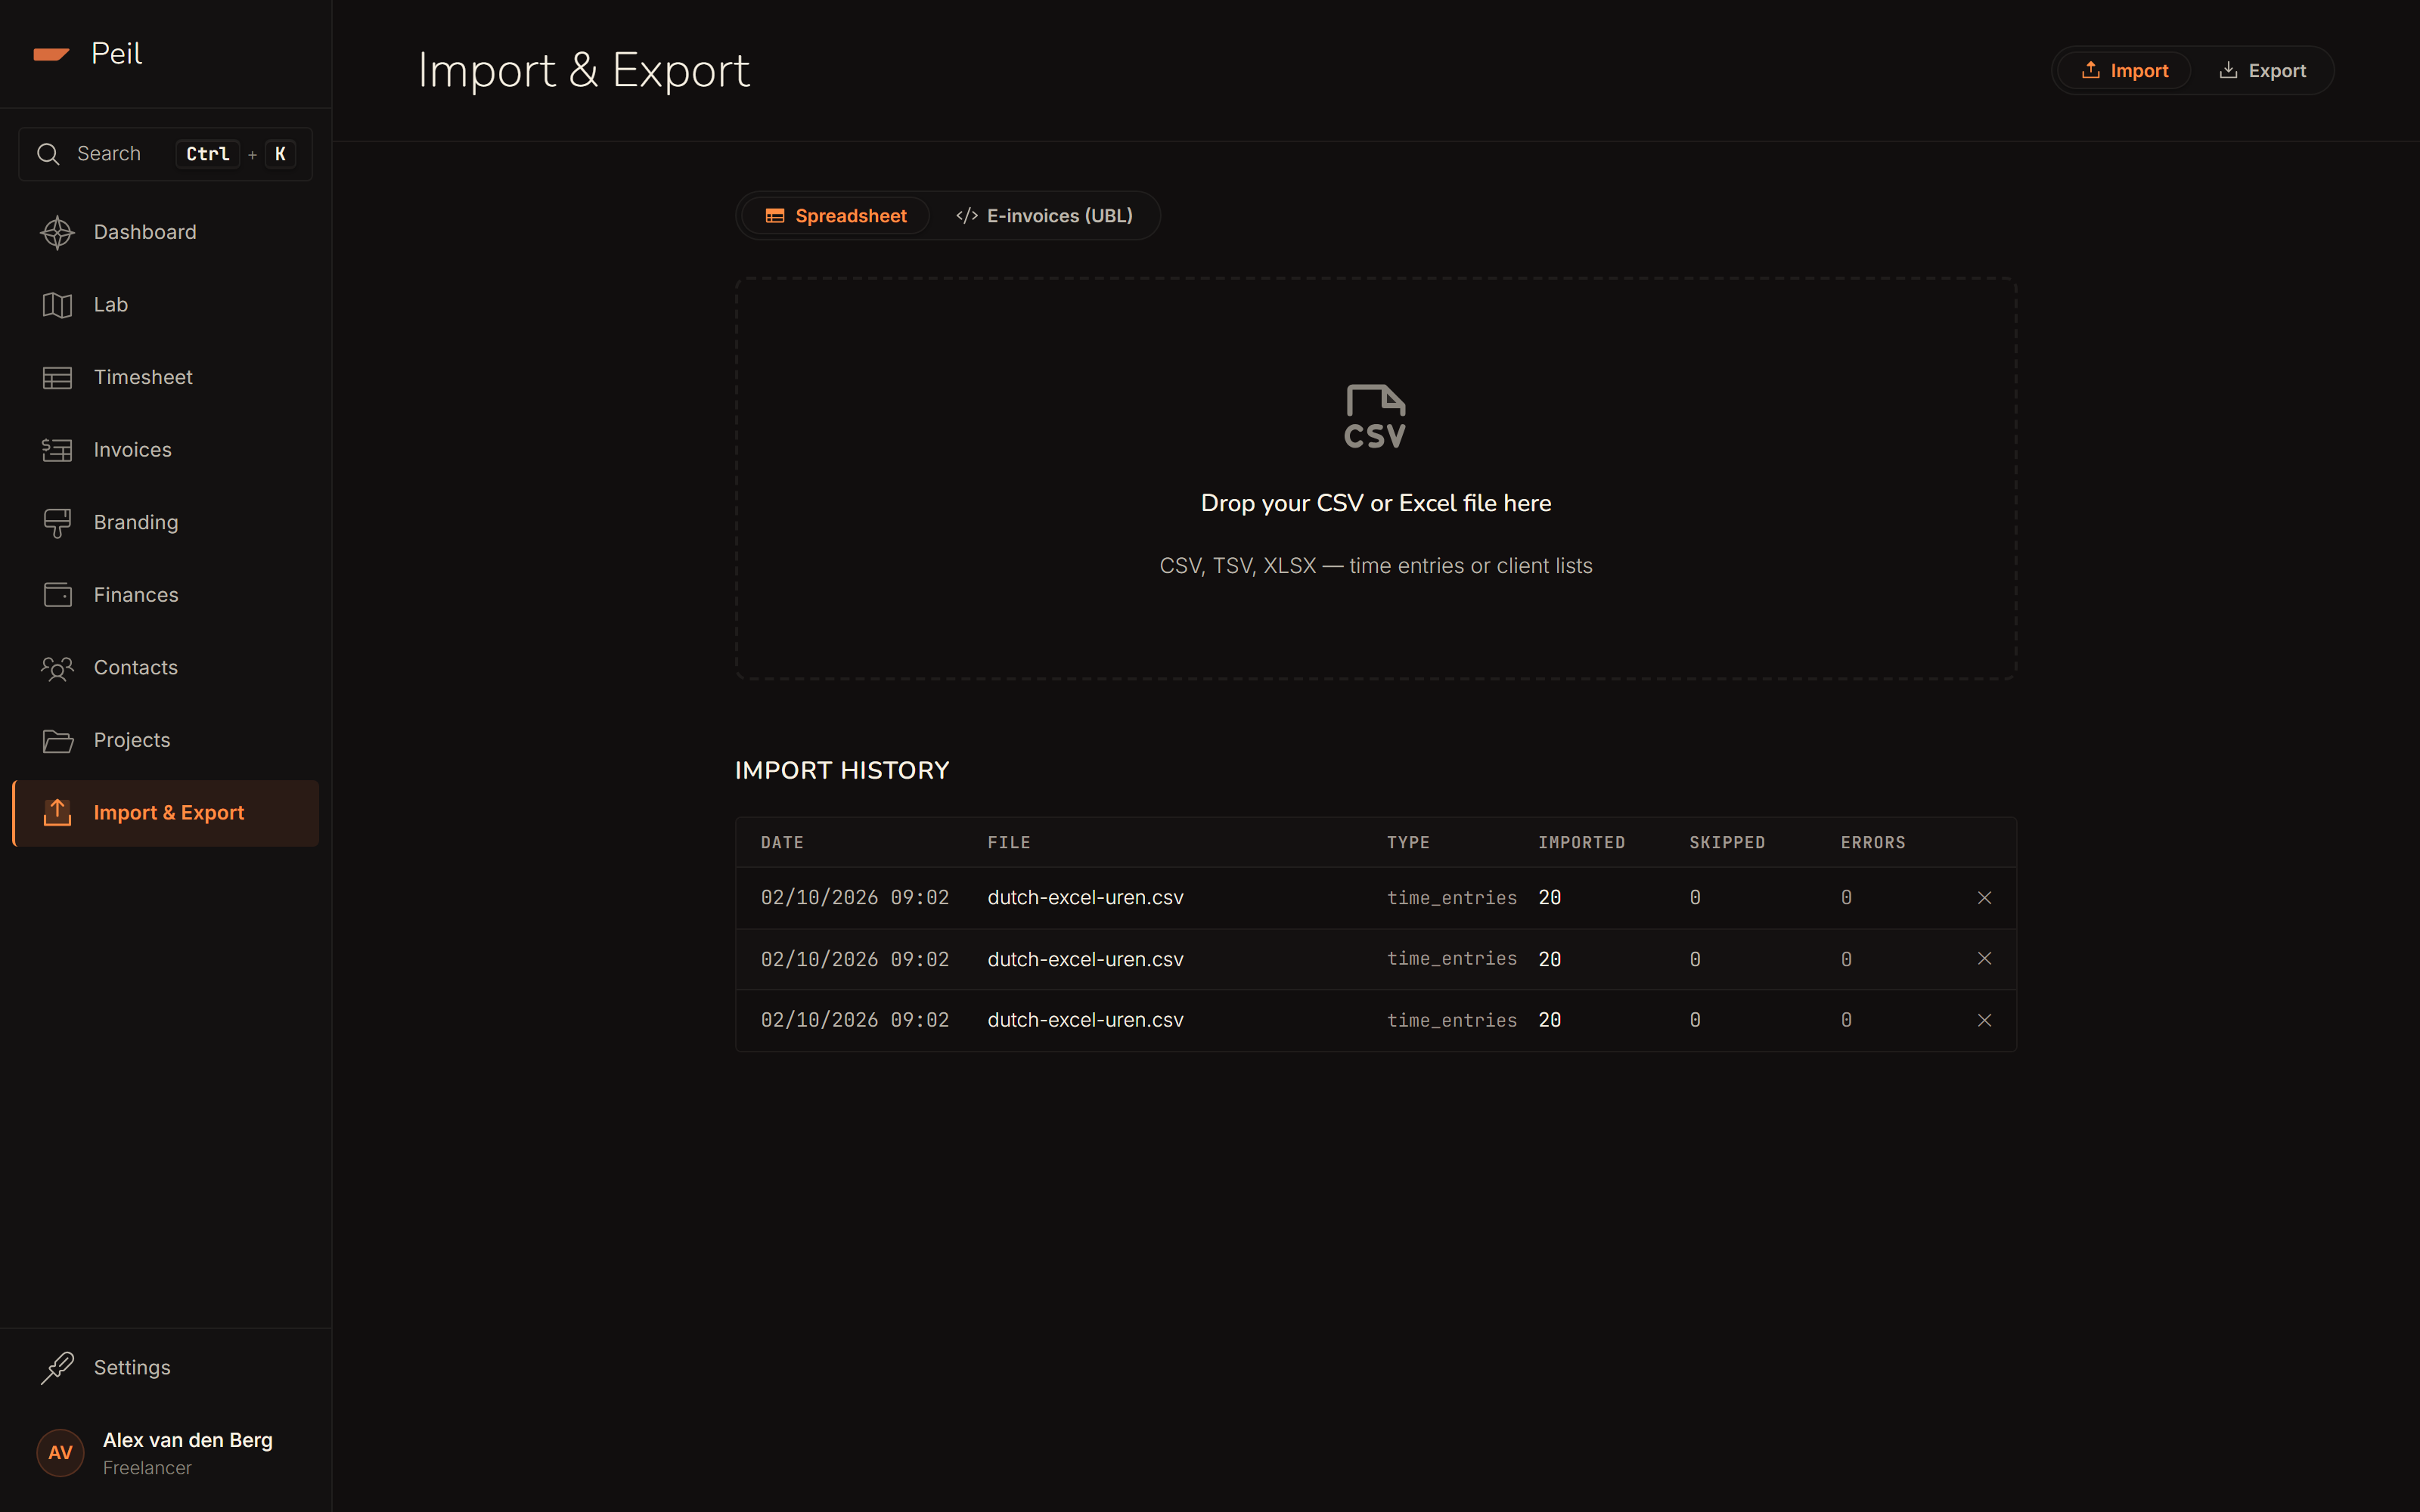Focus the Search field in sidebar

165,154
